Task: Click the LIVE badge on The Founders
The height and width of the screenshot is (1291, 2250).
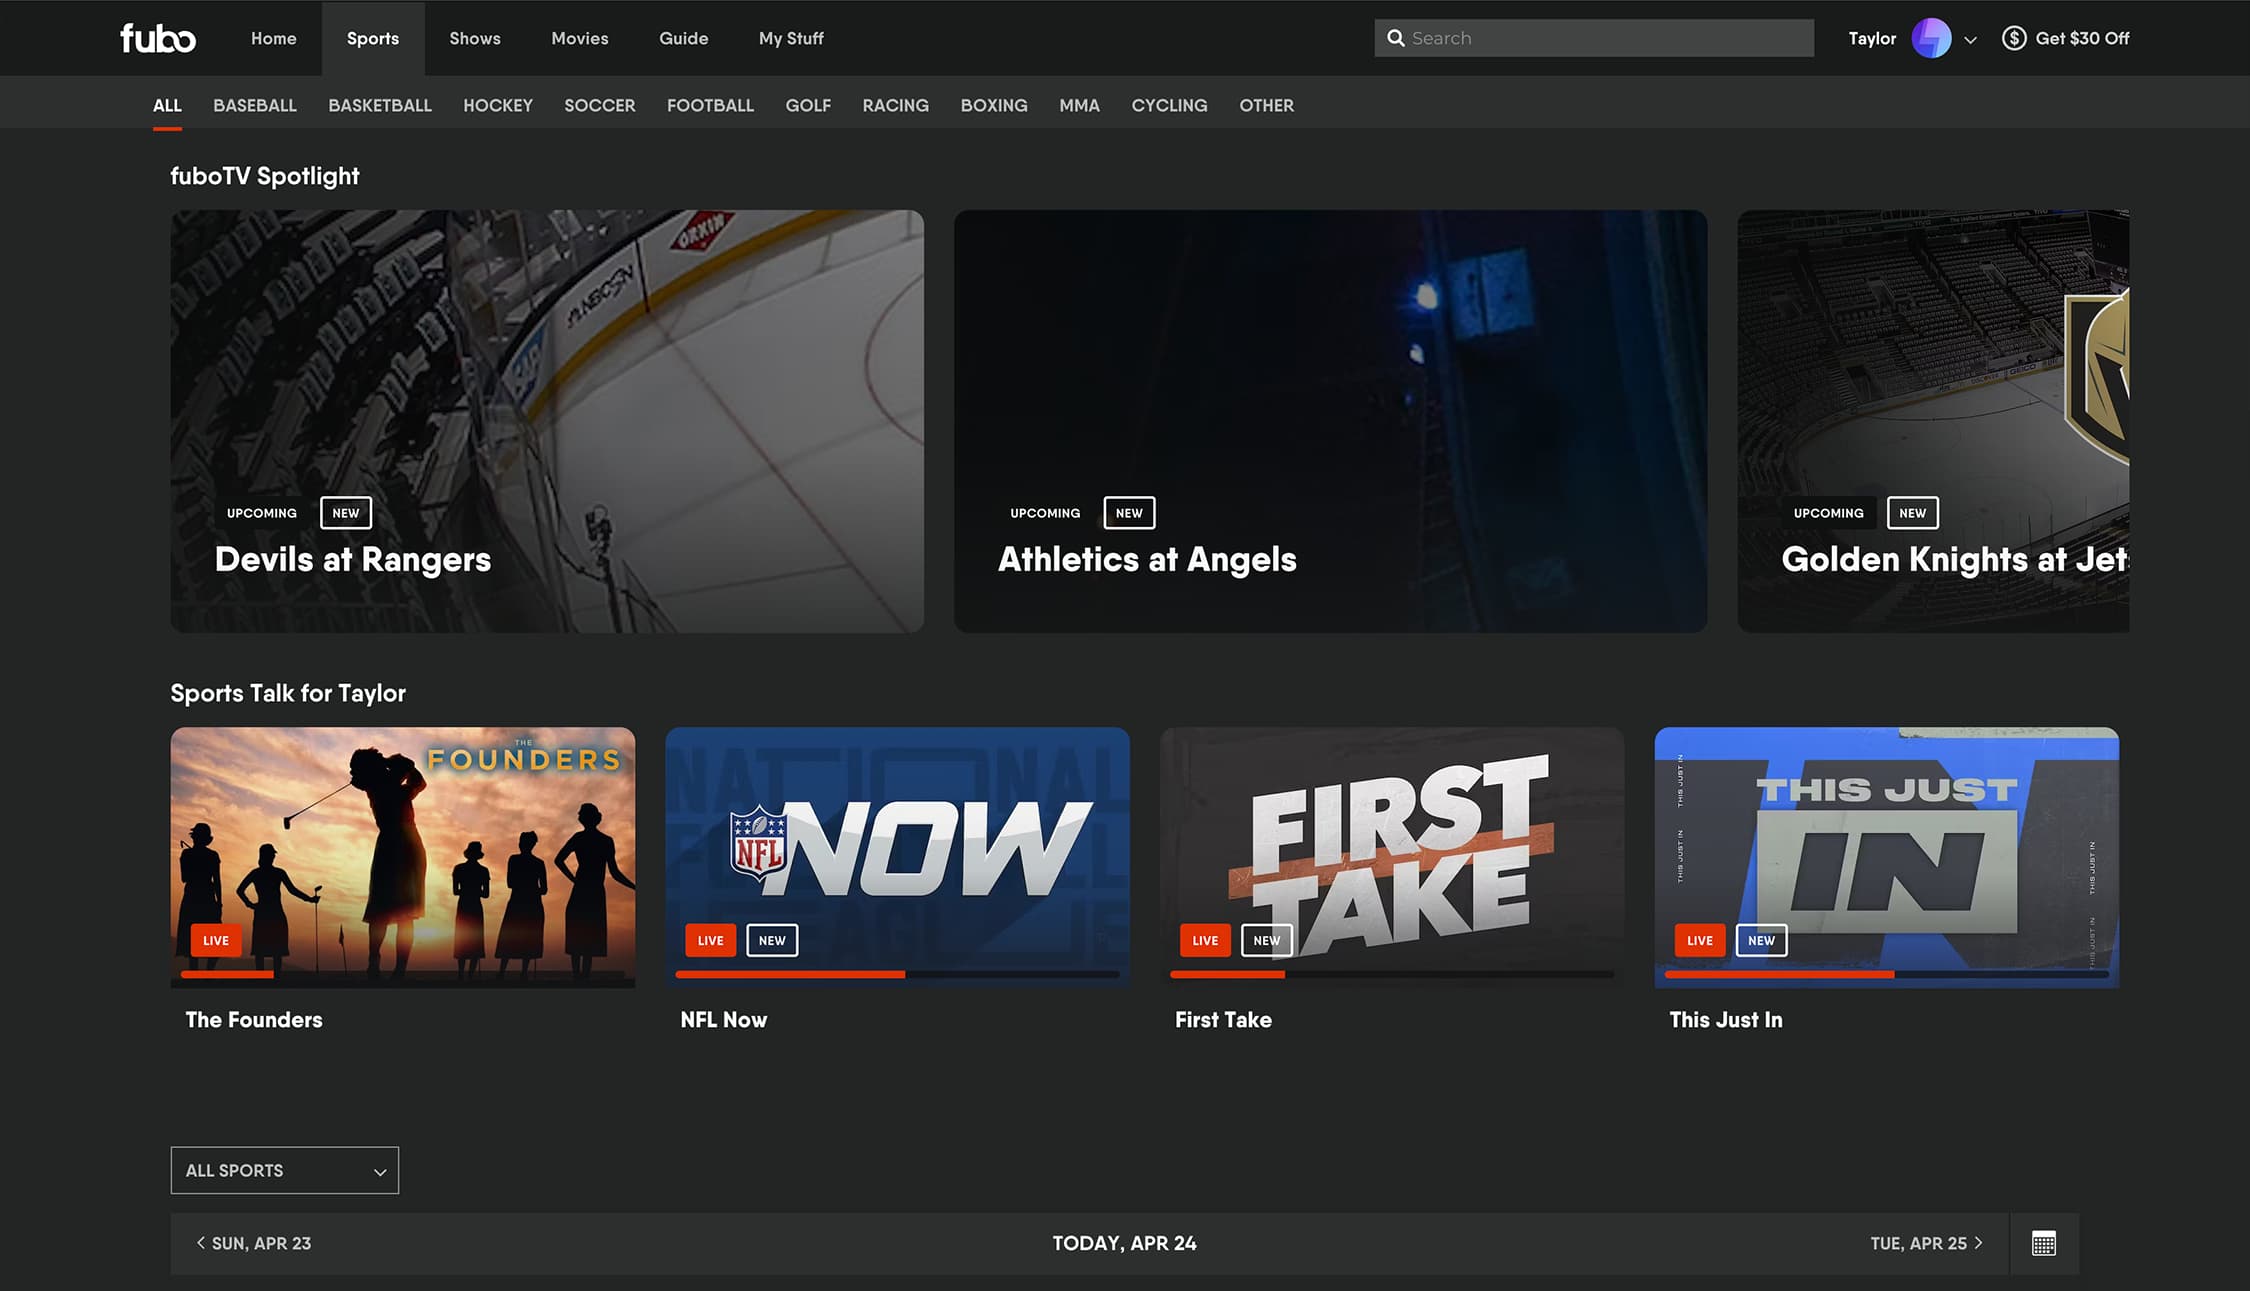Action: click(x=215, y=940)
